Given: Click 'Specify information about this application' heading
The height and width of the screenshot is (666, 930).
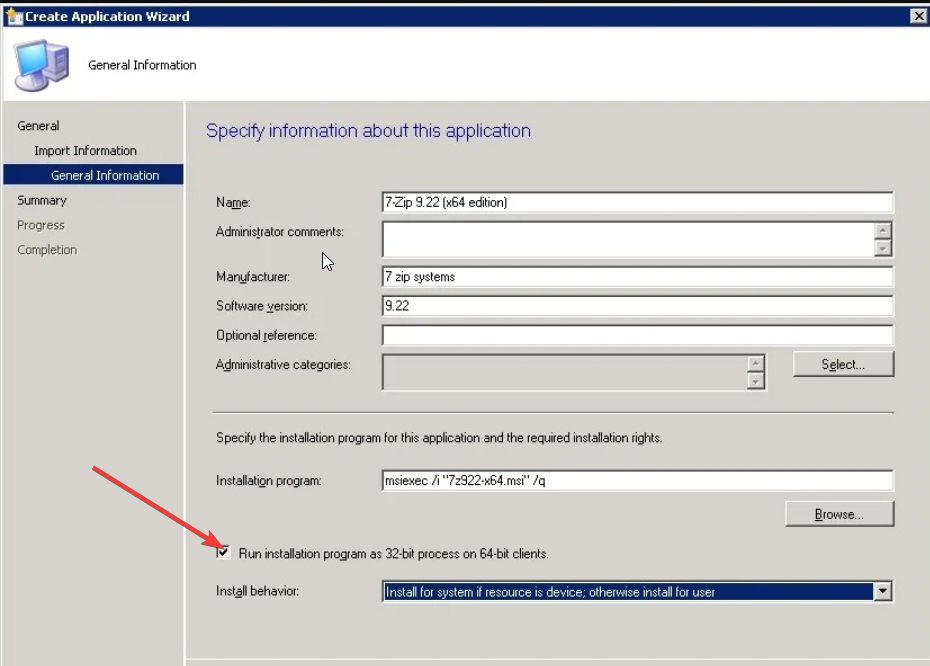Looking at the screenshot, I should [x=368, y=131].
